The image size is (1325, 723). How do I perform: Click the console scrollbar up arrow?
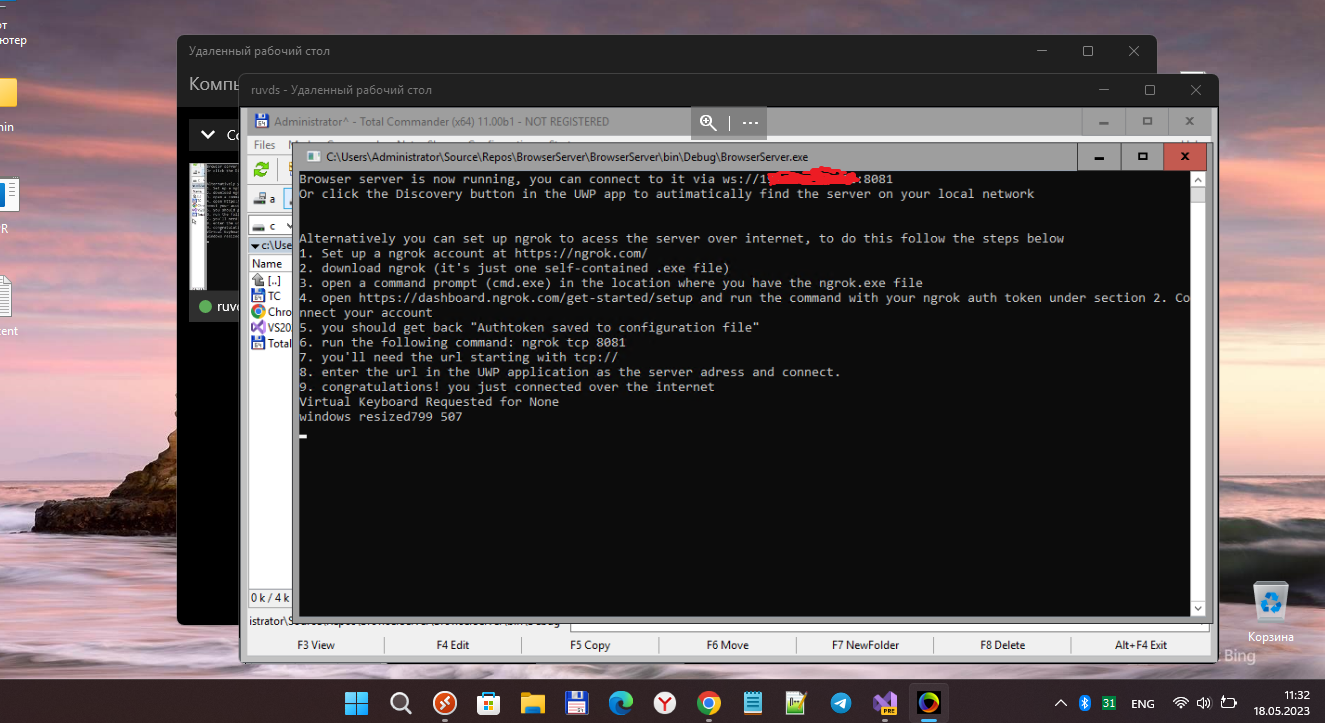(1198, 180)
